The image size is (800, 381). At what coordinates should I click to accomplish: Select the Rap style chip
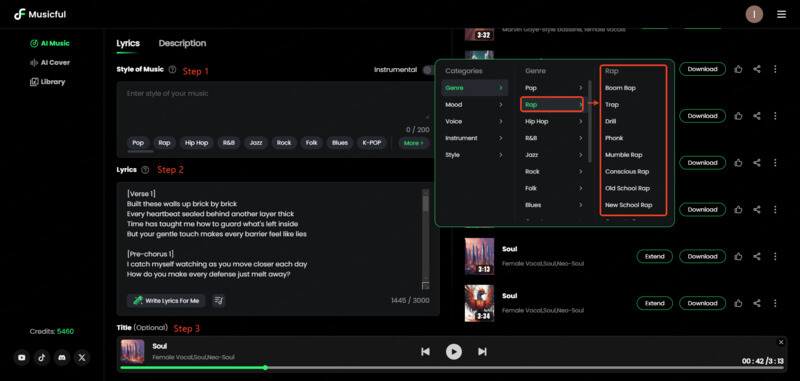(x=164, y=143)
